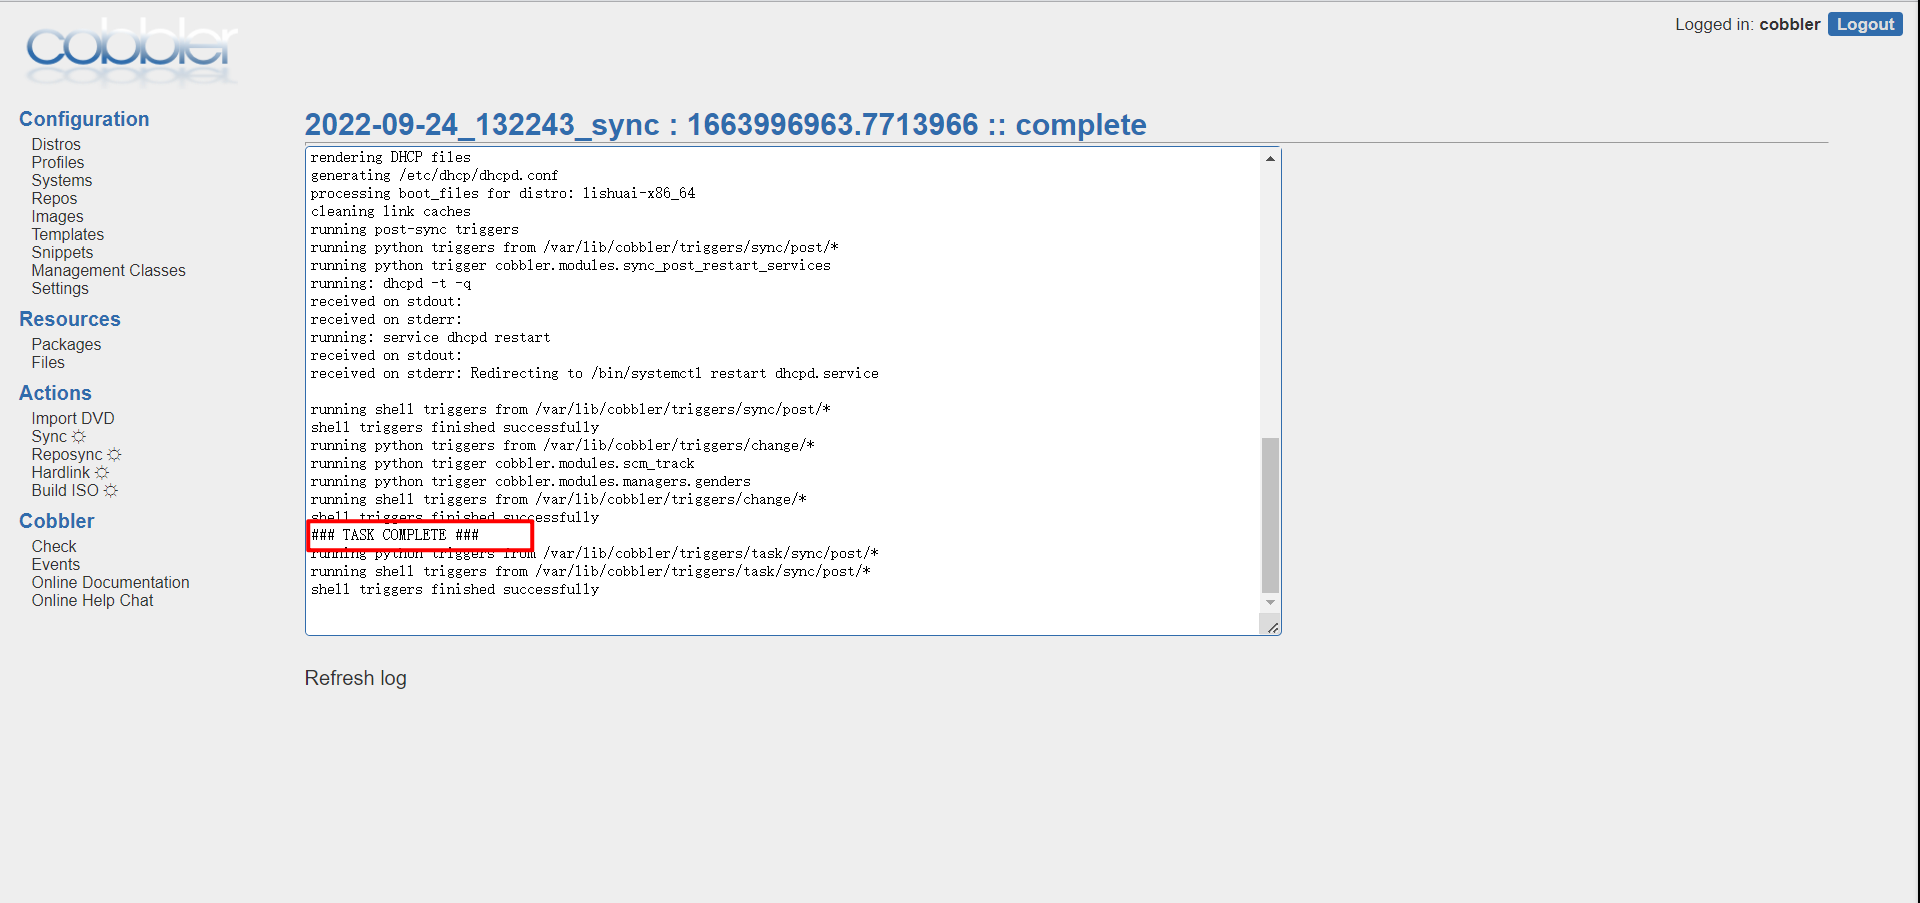Click the 'Logged in: cobbler' text

(1747, 24)
